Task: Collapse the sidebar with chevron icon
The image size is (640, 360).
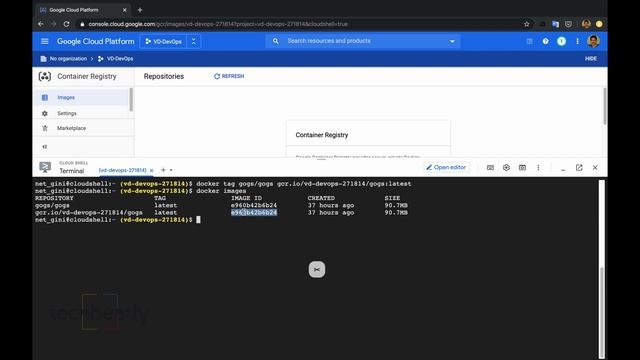Action: 44,147
